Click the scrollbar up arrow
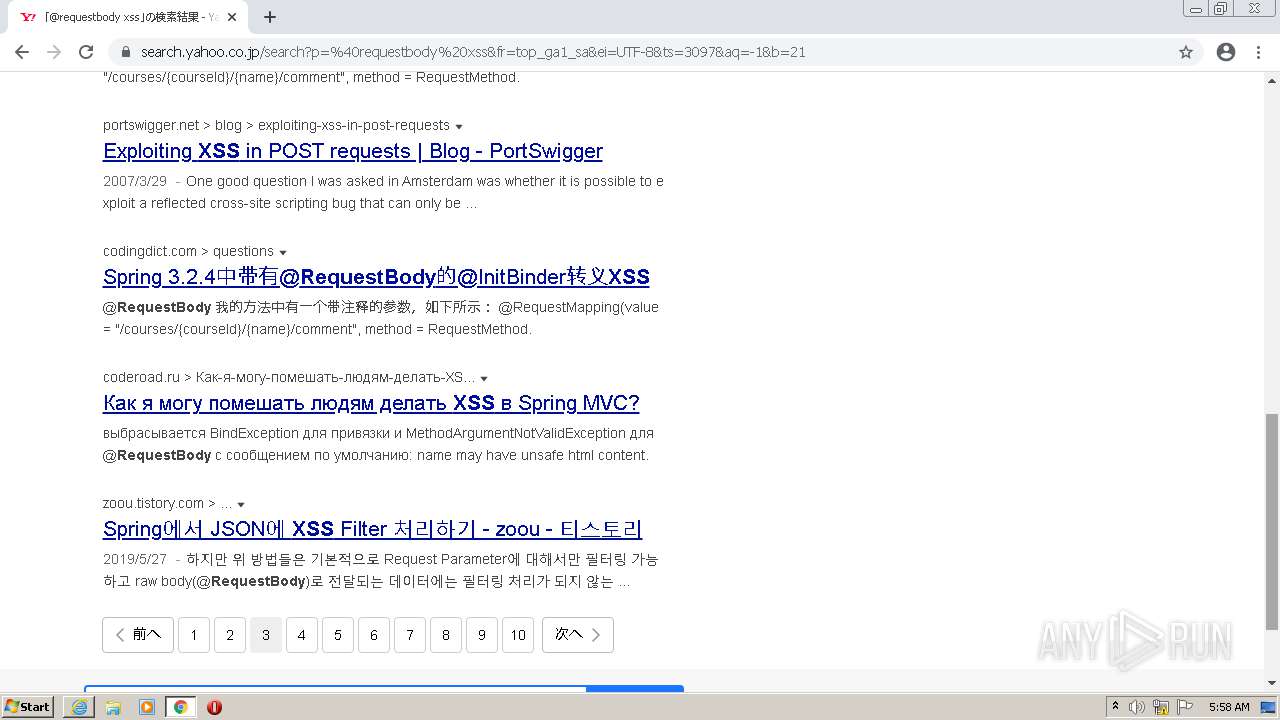This screenshot has width=1280, height=720. (x=1272, y=79)
